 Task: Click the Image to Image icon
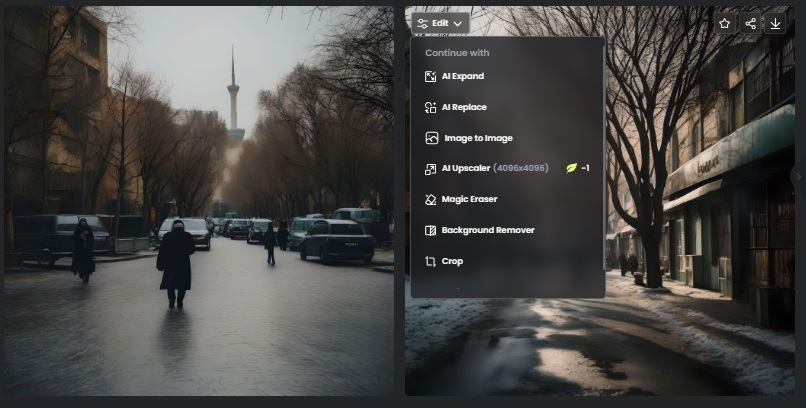[x=431, y=138]
